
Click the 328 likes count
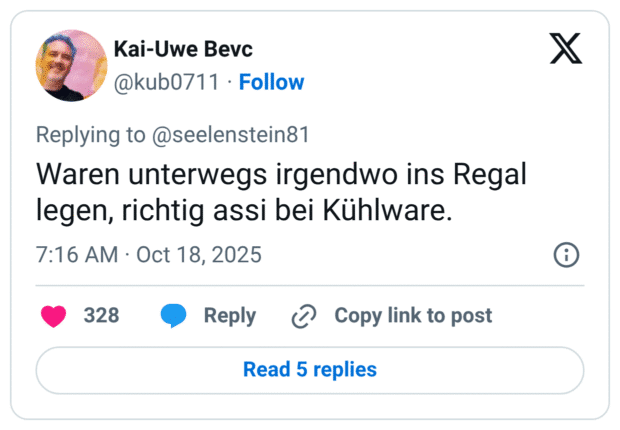101,316
